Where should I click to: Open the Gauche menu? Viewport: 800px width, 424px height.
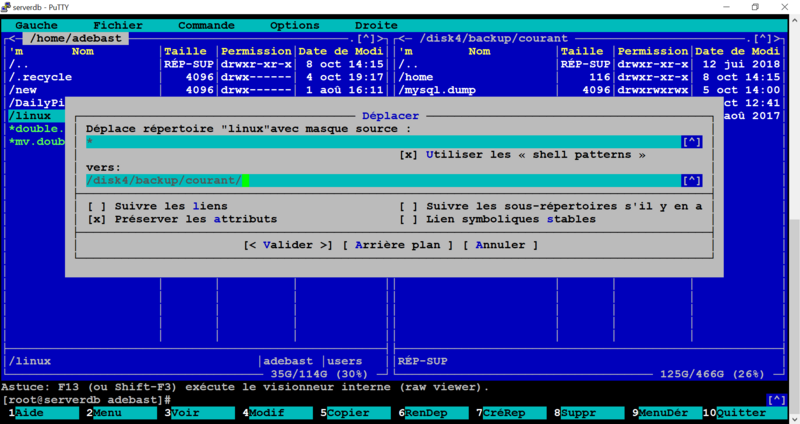[x=36, y=26]
